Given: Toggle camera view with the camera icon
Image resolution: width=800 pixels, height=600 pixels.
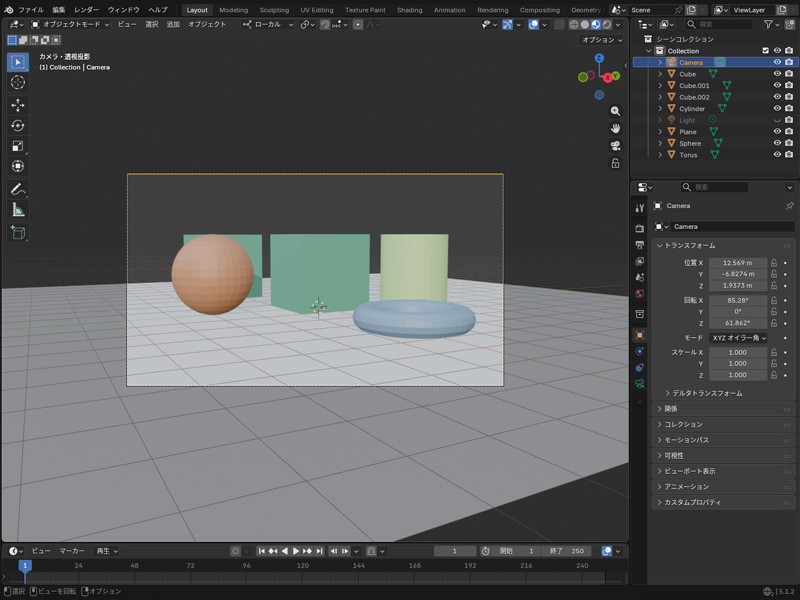Looking at the screenshot, I should [615, 146].
